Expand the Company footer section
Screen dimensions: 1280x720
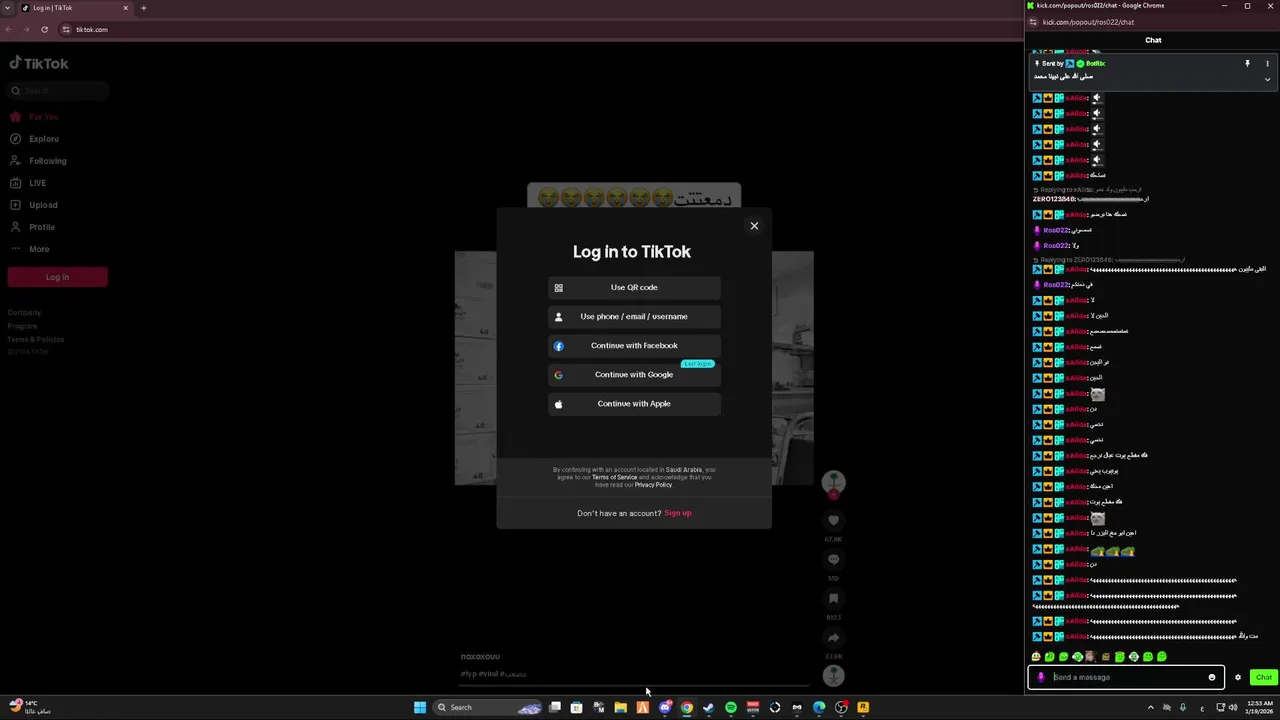tap(24, 313)
